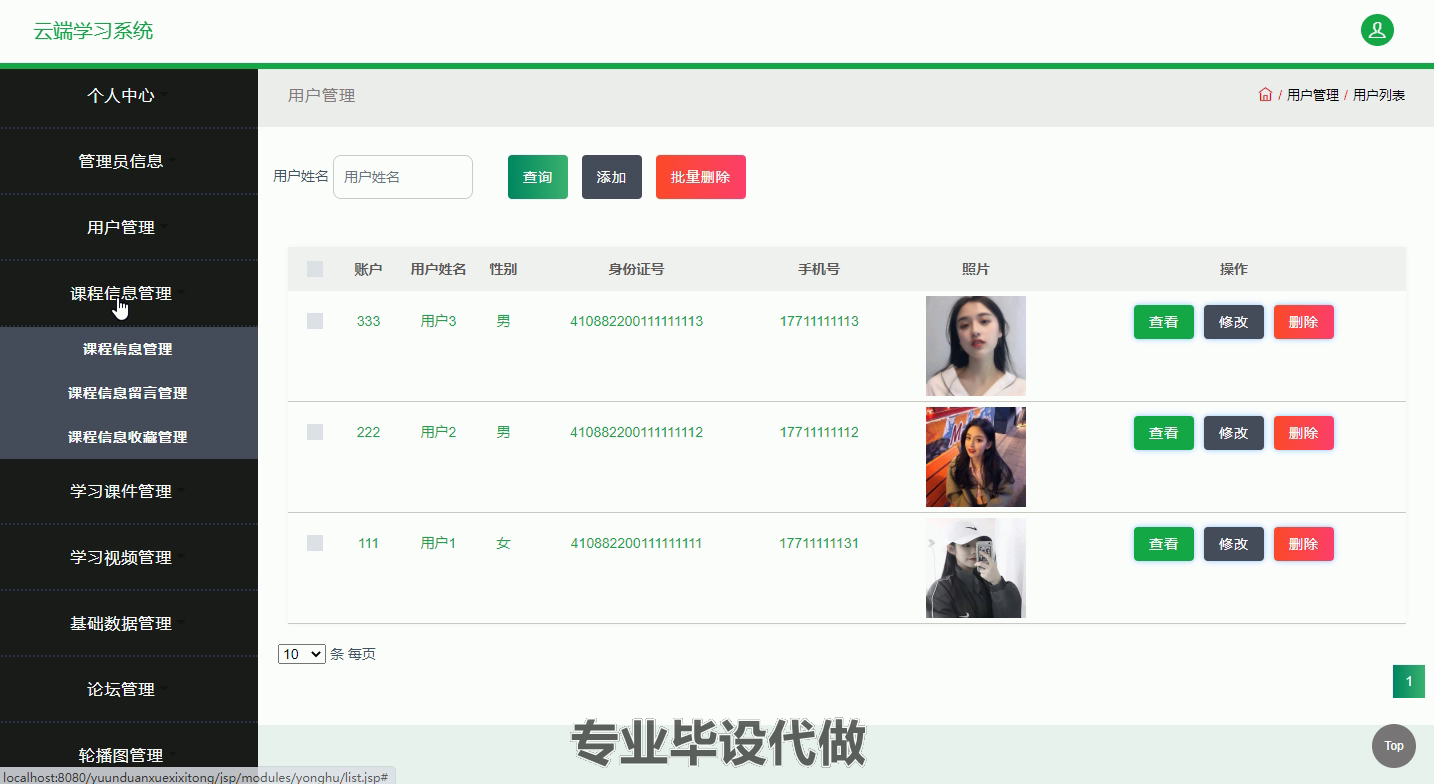1434x784 pixels.
Task: Expand the 学习课件管理 sidebar menu
Action: (129, 491)
